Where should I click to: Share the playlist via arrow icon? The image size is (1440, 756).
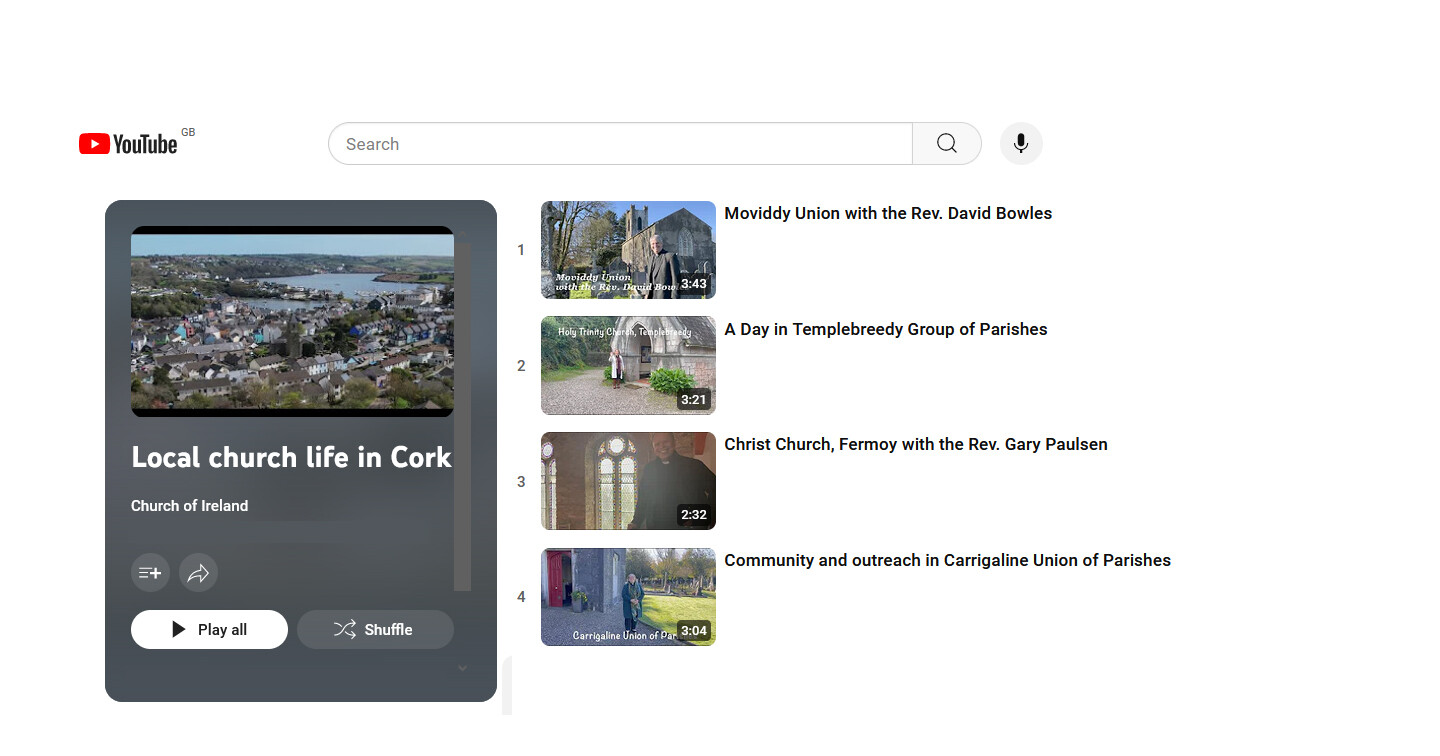pos(198,573)
